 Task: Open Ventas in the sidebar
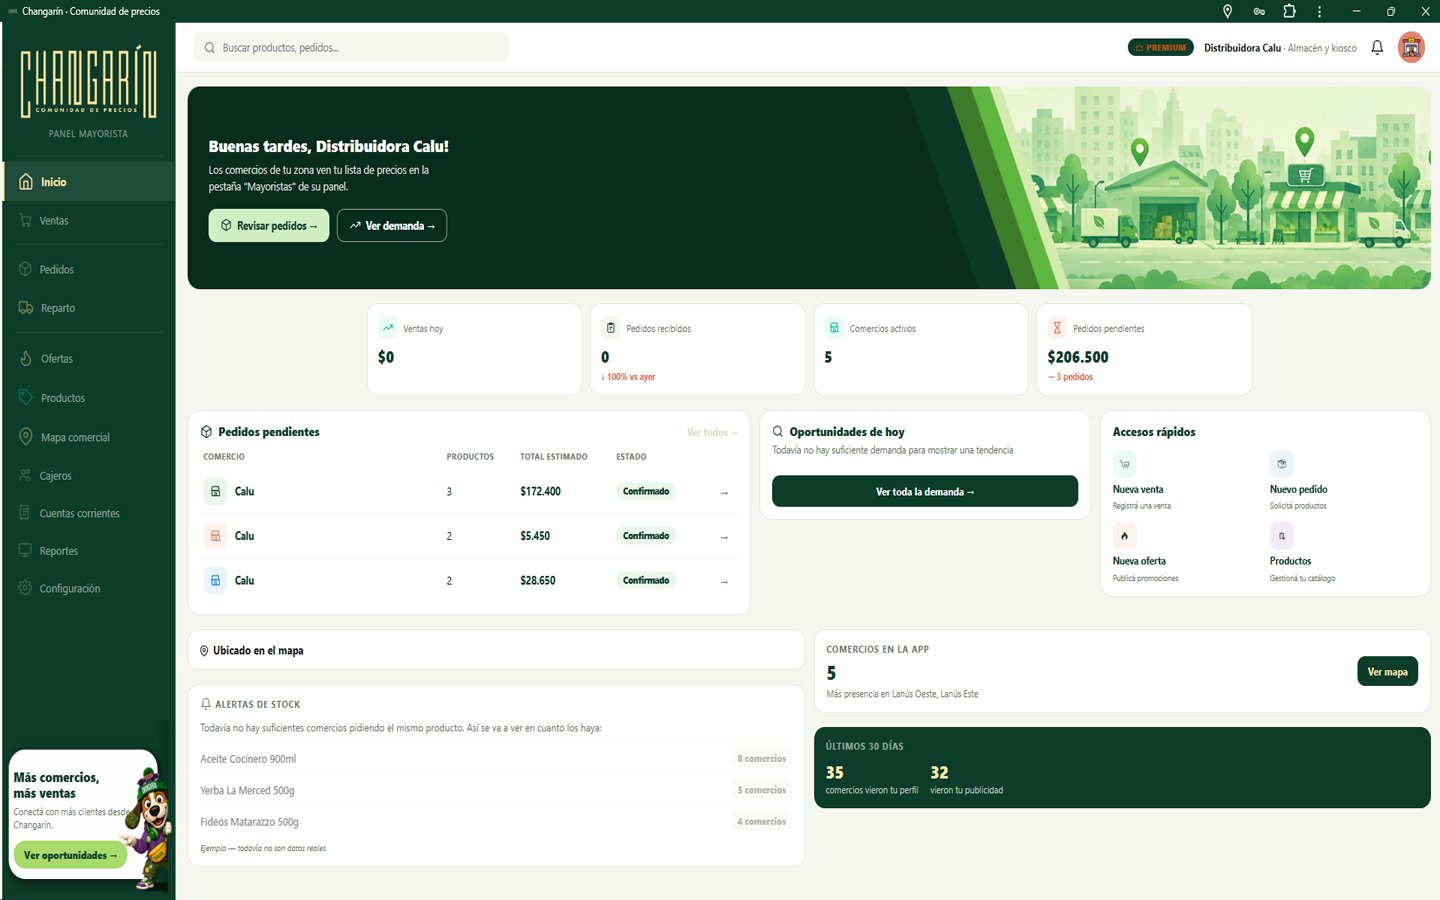click(89, 221)
